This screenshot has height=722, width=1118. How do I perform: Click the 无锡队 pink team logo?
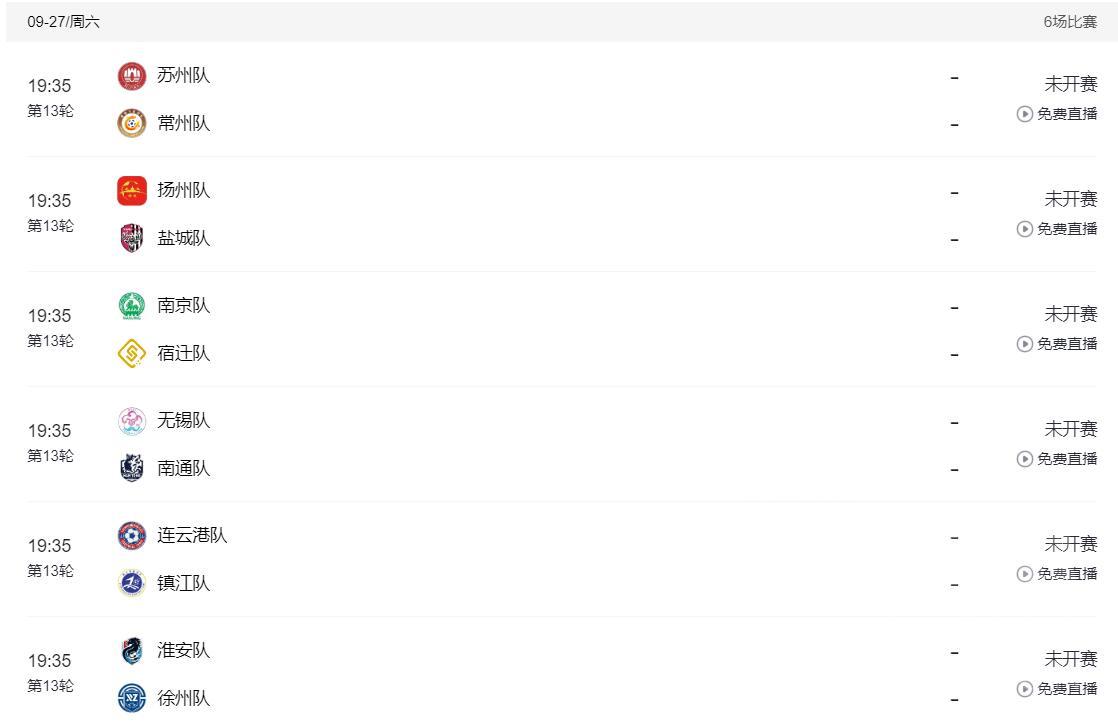pos(132,421)
